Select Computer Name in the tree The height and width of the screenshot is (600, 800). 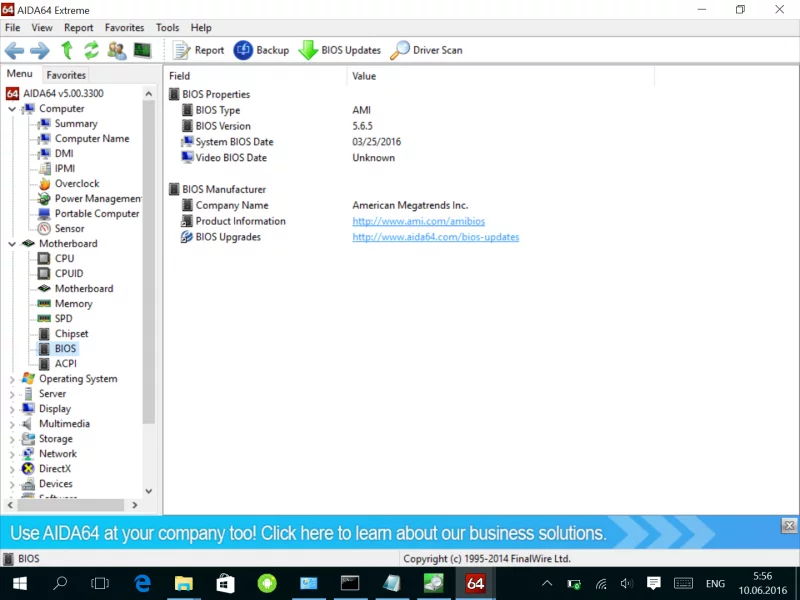coord(92,139)
